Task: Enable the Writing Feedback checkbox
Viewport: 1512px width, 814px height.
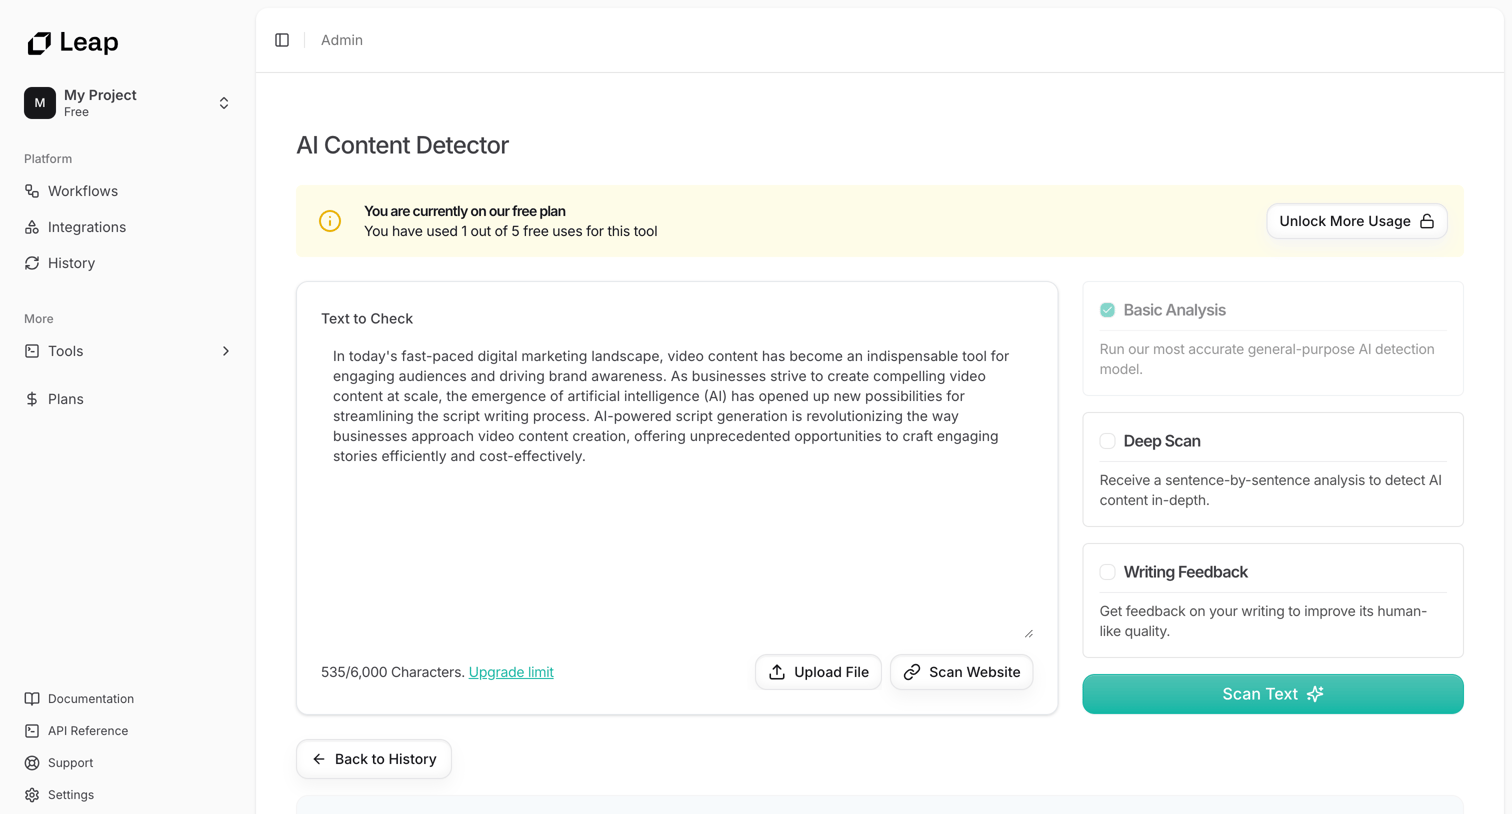Action: [x=1107, y=572]
